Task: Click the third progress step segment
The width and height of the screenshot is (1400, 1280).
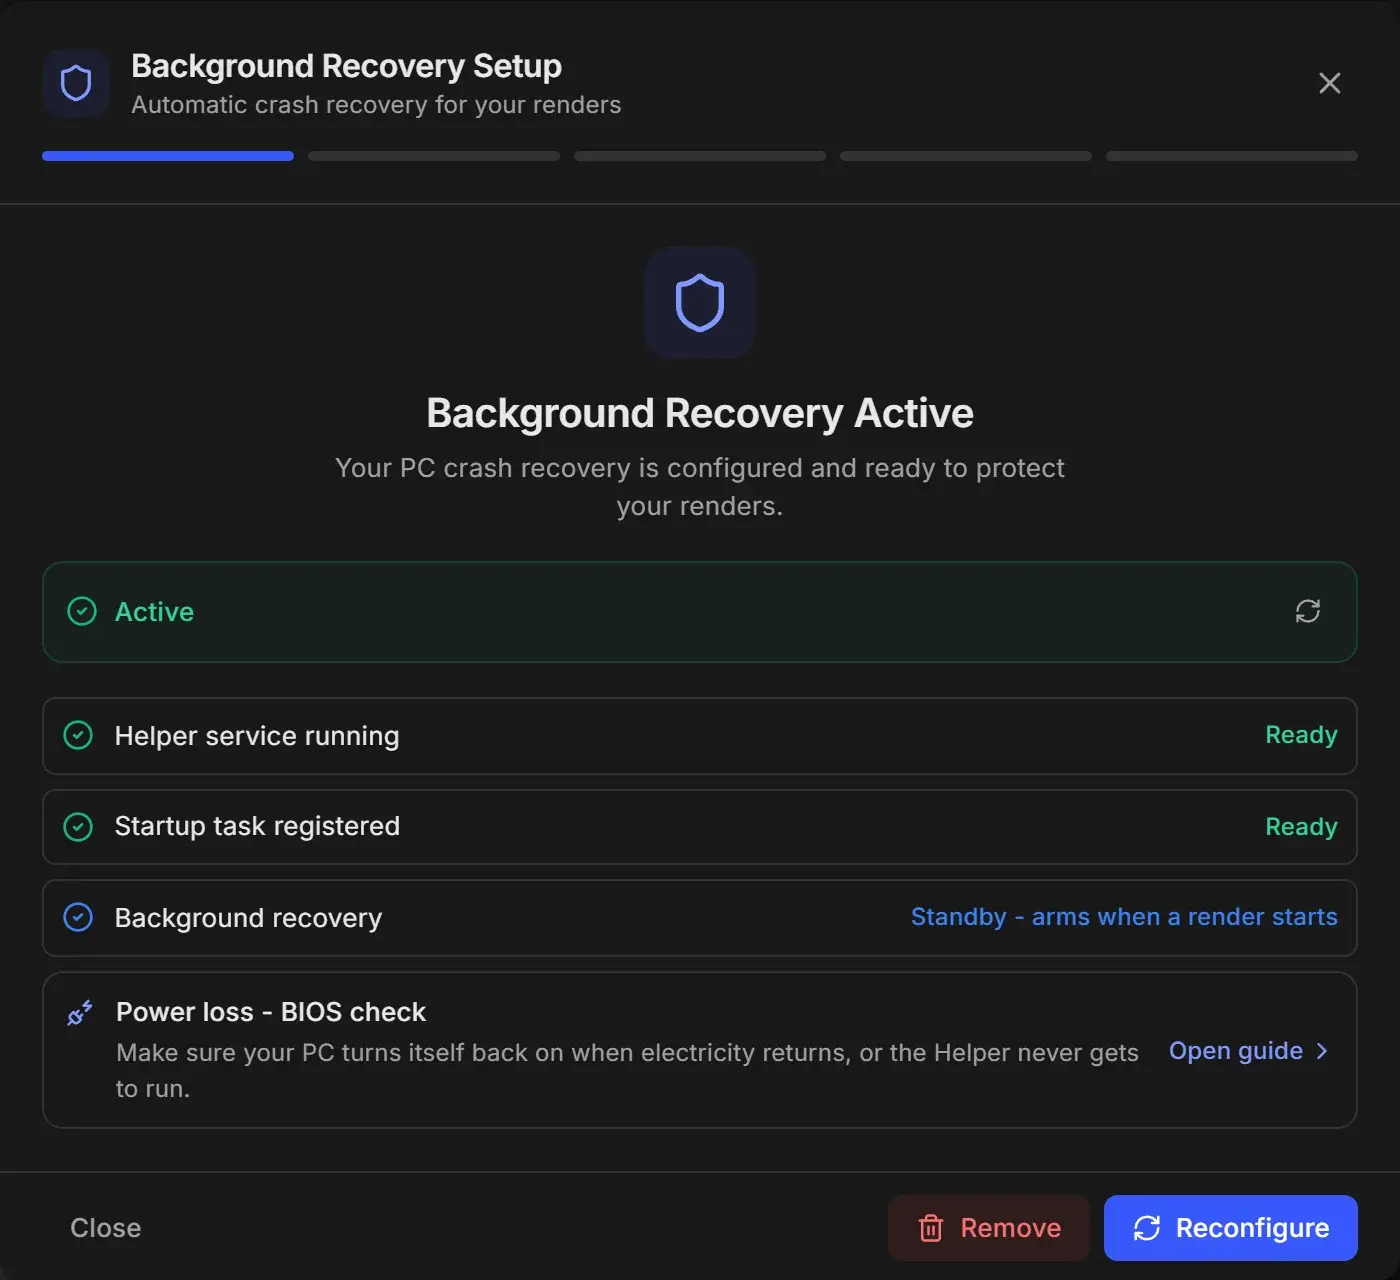Action: pos(700,156)
